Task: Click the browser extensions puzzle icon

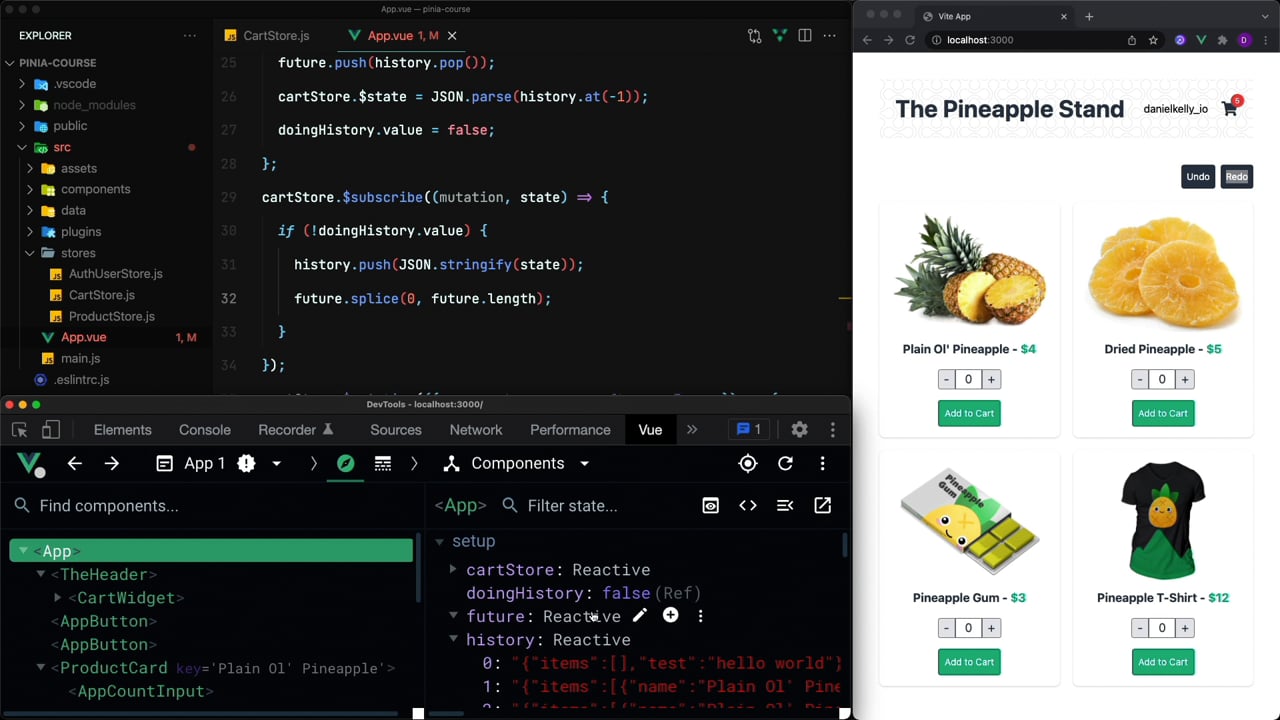Action: tap(1222, 40)
